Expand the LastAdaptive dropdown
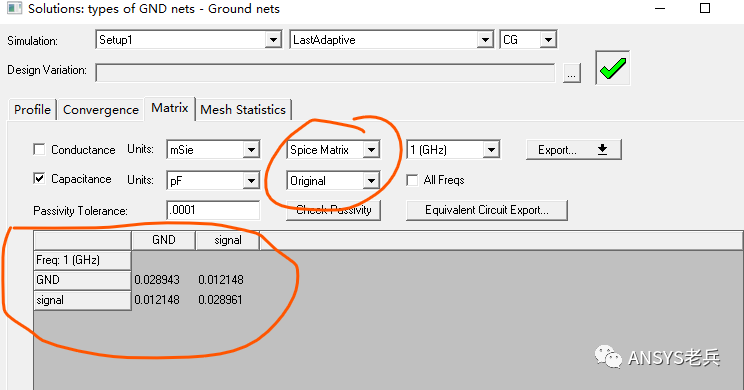 tap(484, 39)
